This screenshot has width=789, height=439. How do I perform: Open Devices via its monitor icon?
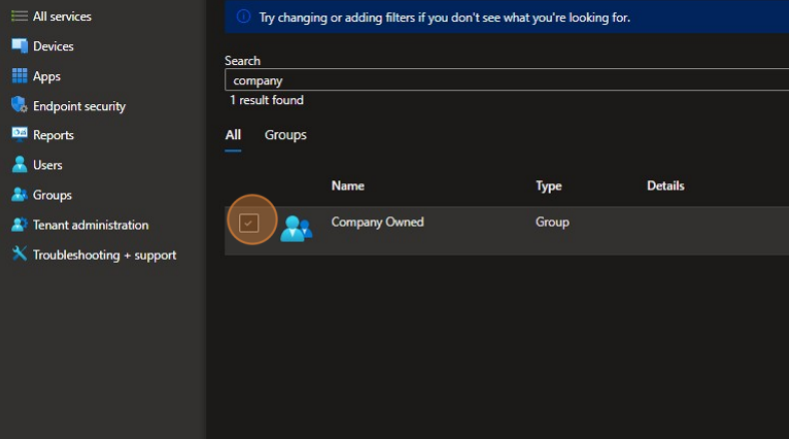19,46
